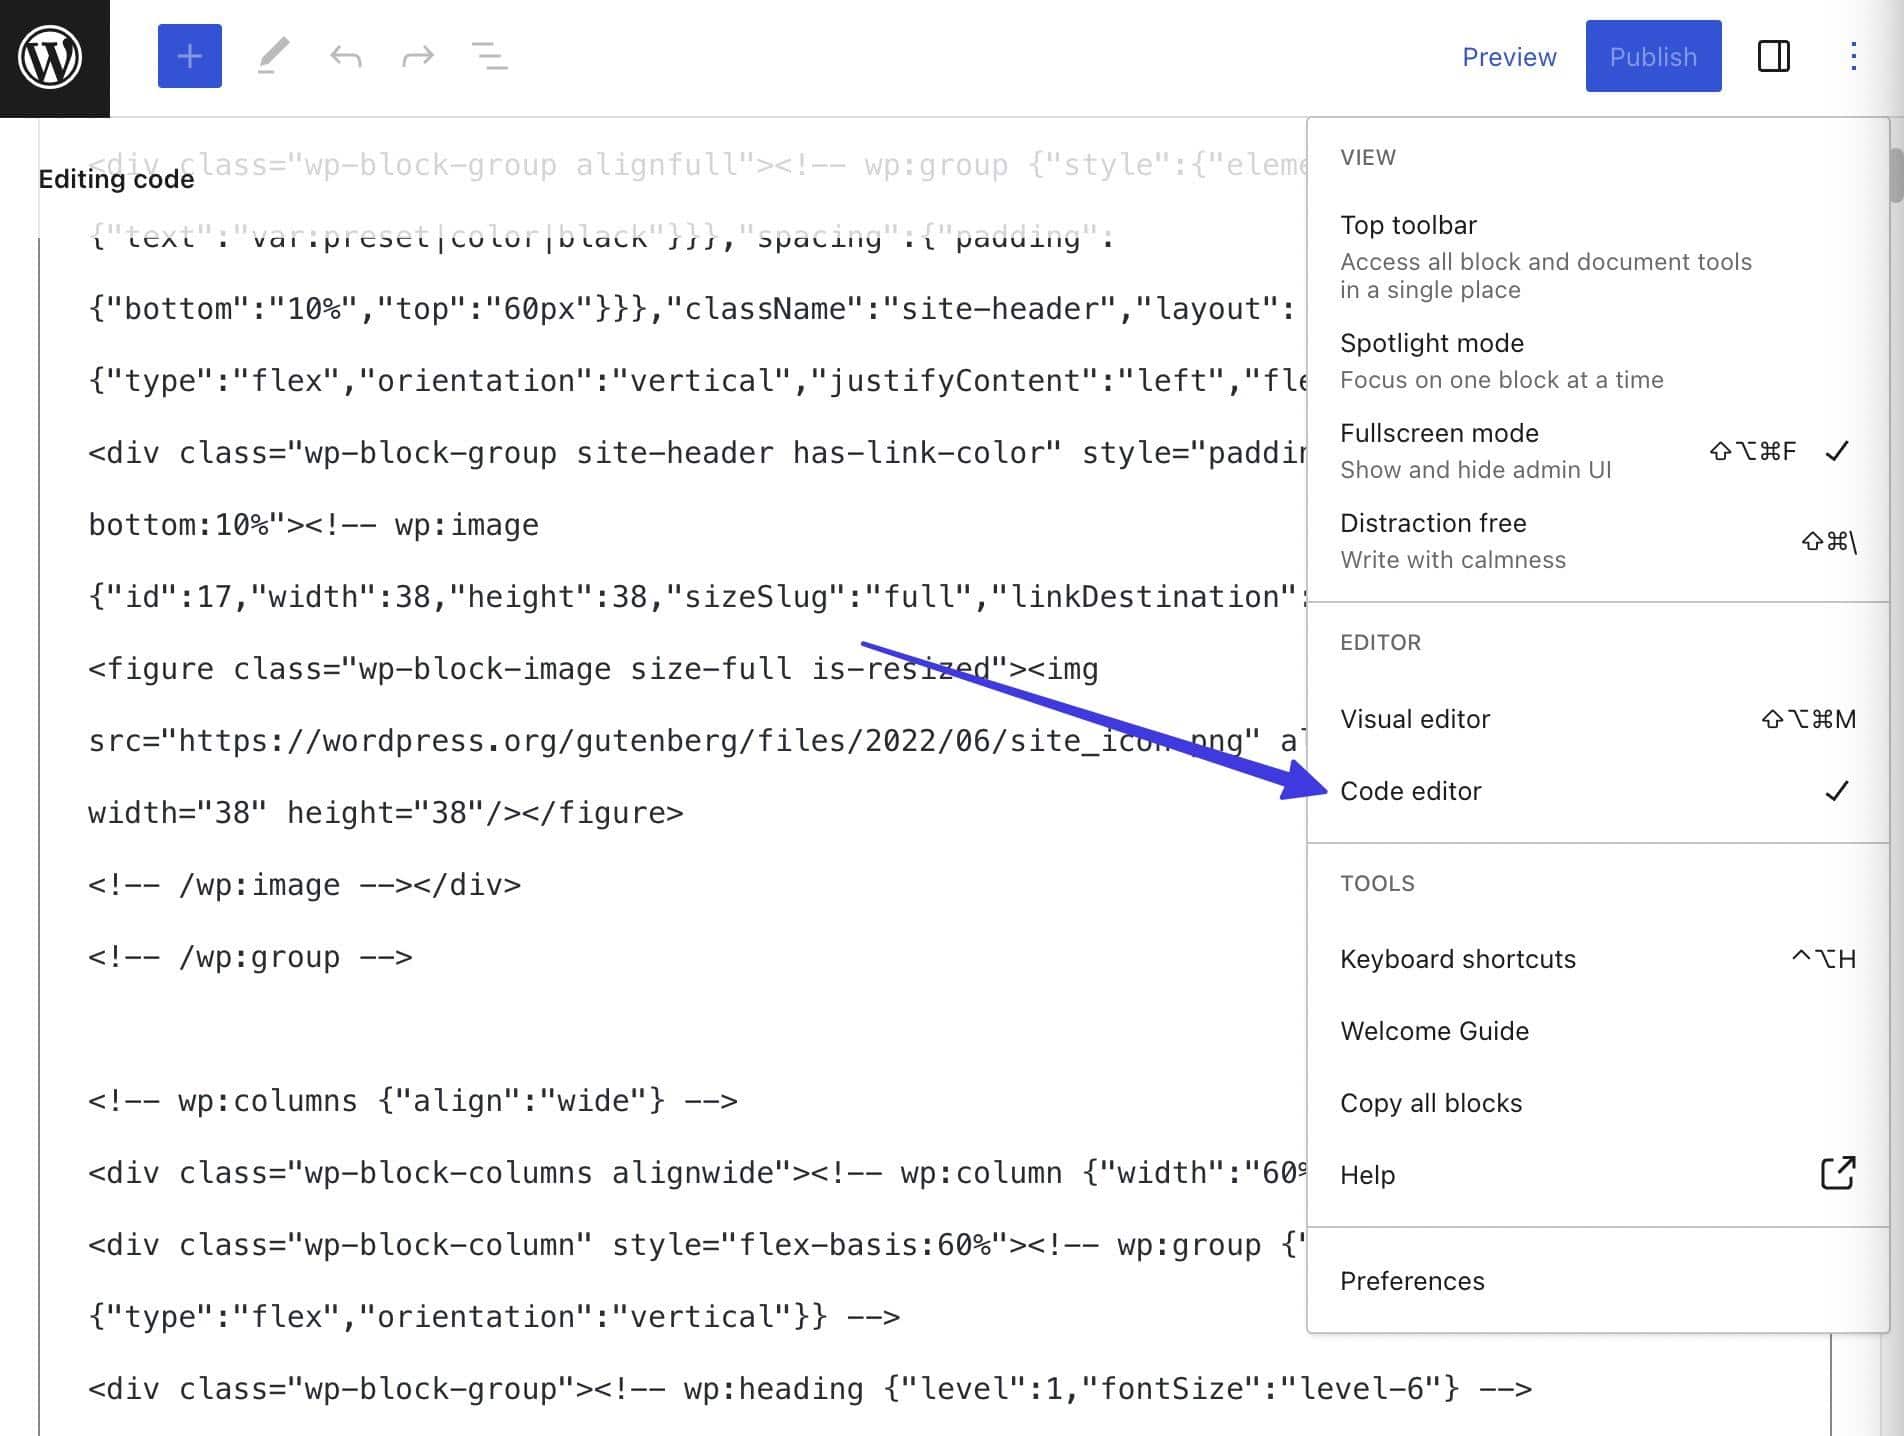The height and width of the screenshot is (1436, 1904).
Task: Enable Distraction free writing
Action: pos(1434,523)
